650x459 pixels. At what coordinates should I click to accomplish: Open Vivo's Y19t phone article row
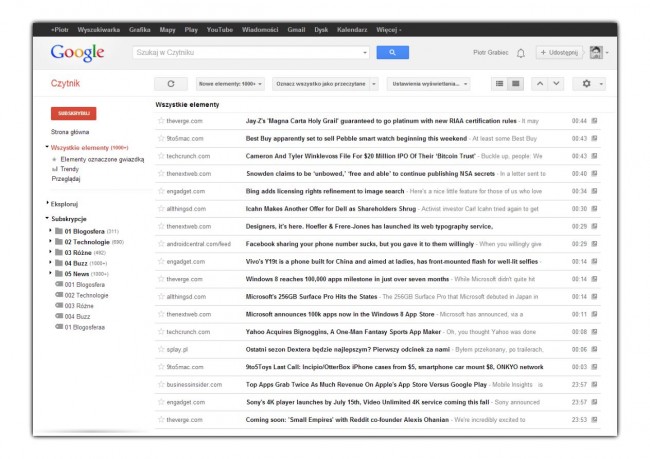point(378,262)
